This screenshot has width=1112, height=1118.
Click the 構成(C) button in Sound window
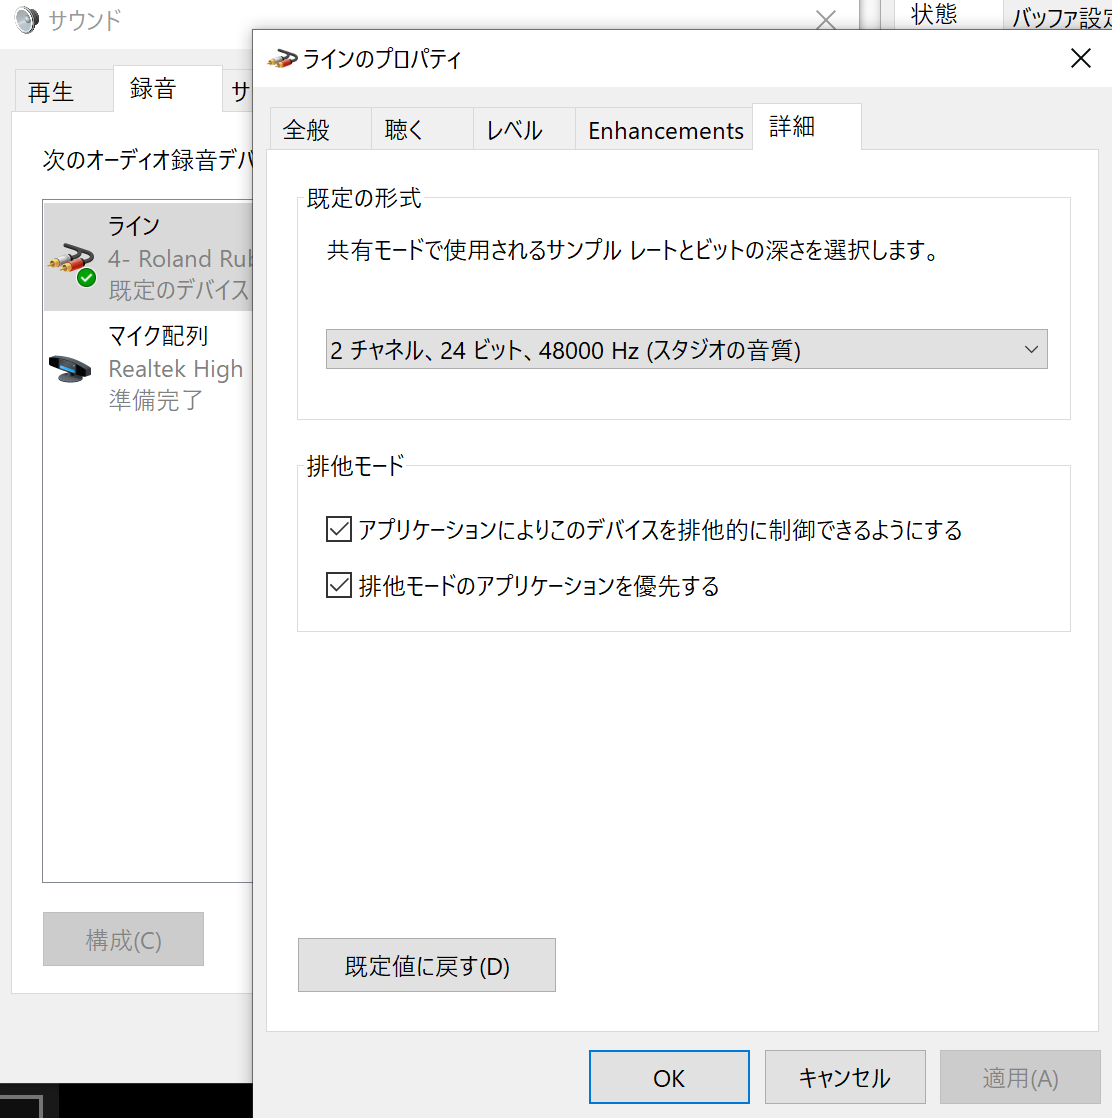(x=123, y=939)
